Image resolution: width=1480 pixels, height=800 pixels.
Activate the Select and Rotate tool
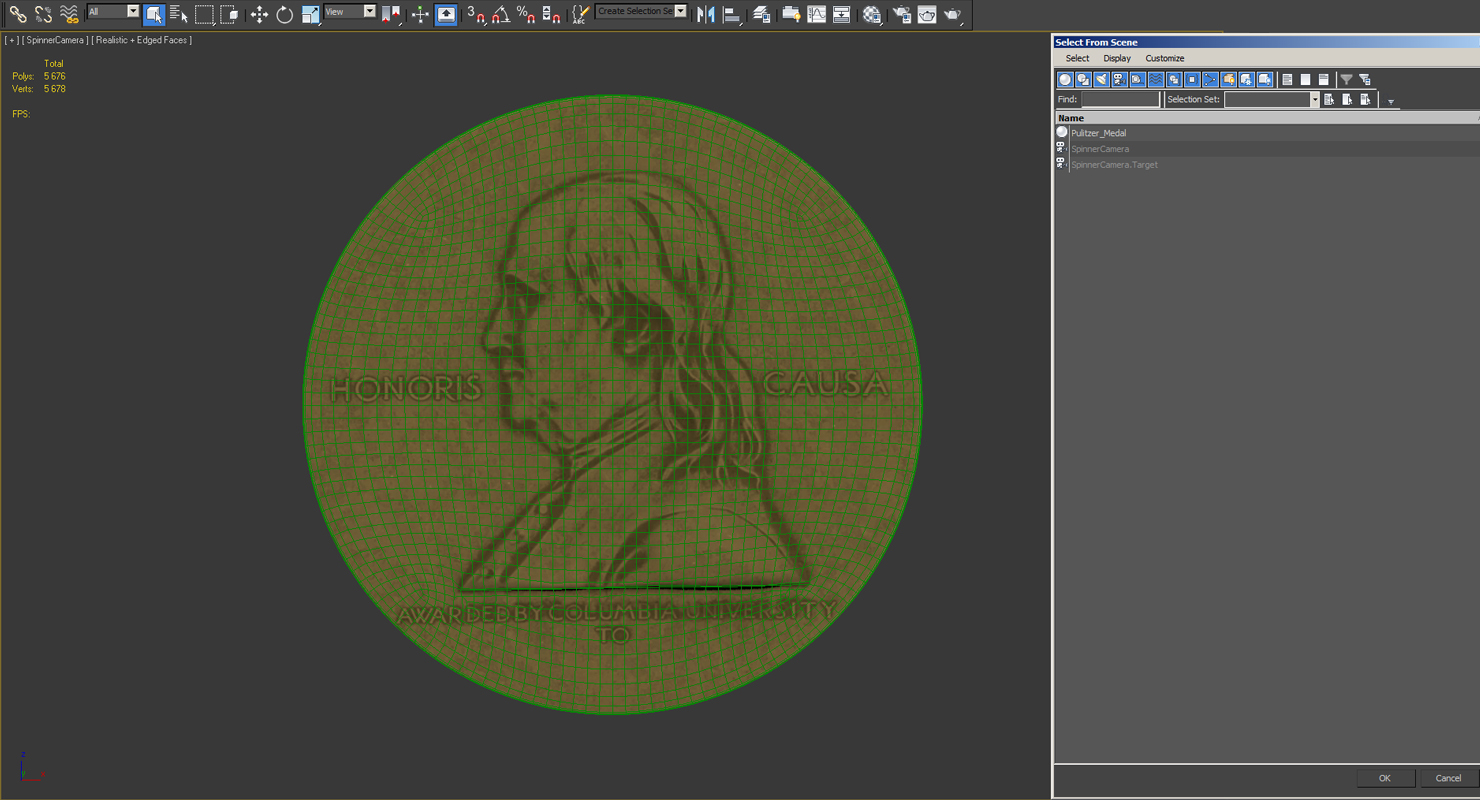pyautogui.click(x=285, y=14)
